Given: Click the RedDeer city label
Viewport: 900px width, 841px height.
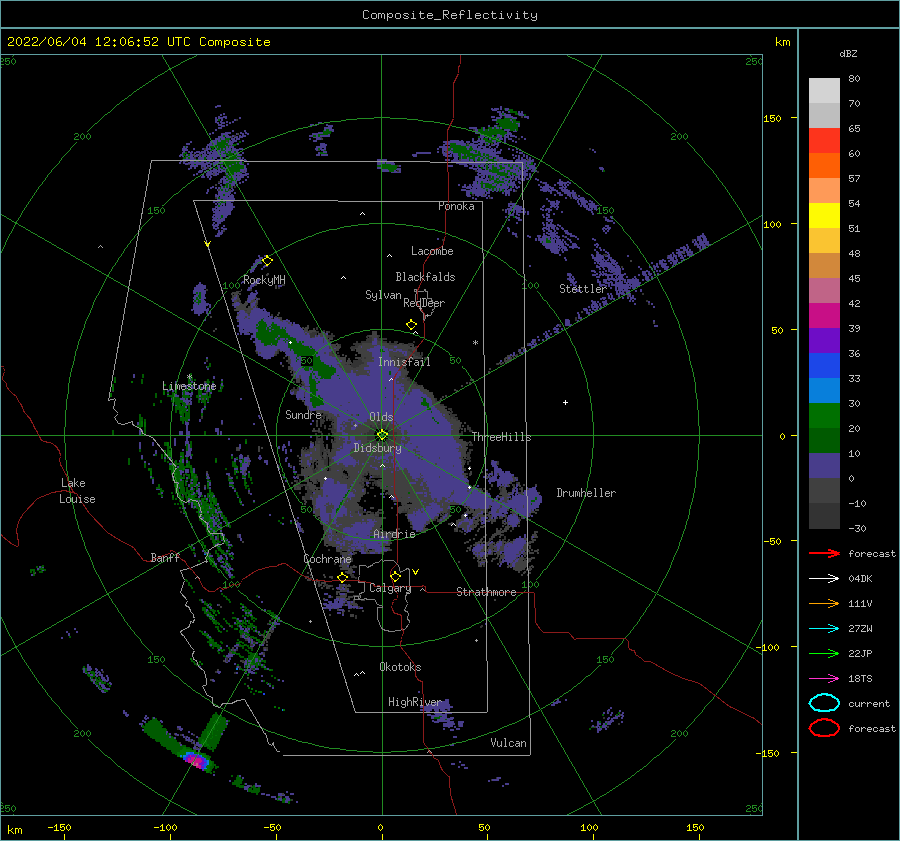Looking at the screenshot, I should tap(424, 303).
